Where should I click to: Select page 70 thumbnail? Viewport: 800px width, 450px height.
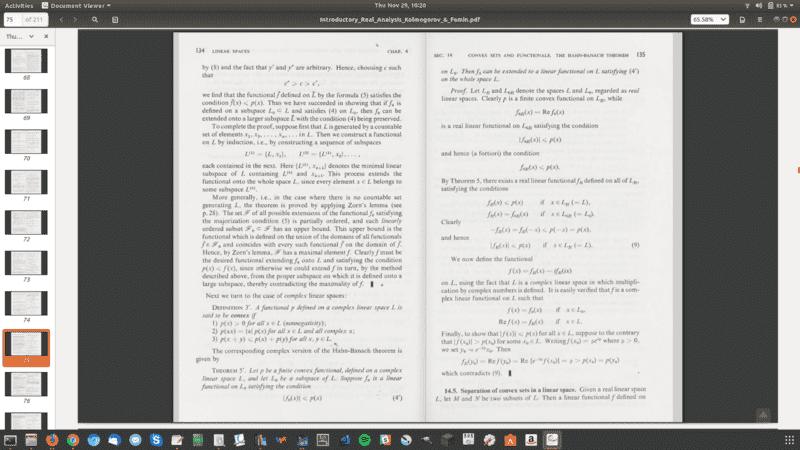pos(26,141)
